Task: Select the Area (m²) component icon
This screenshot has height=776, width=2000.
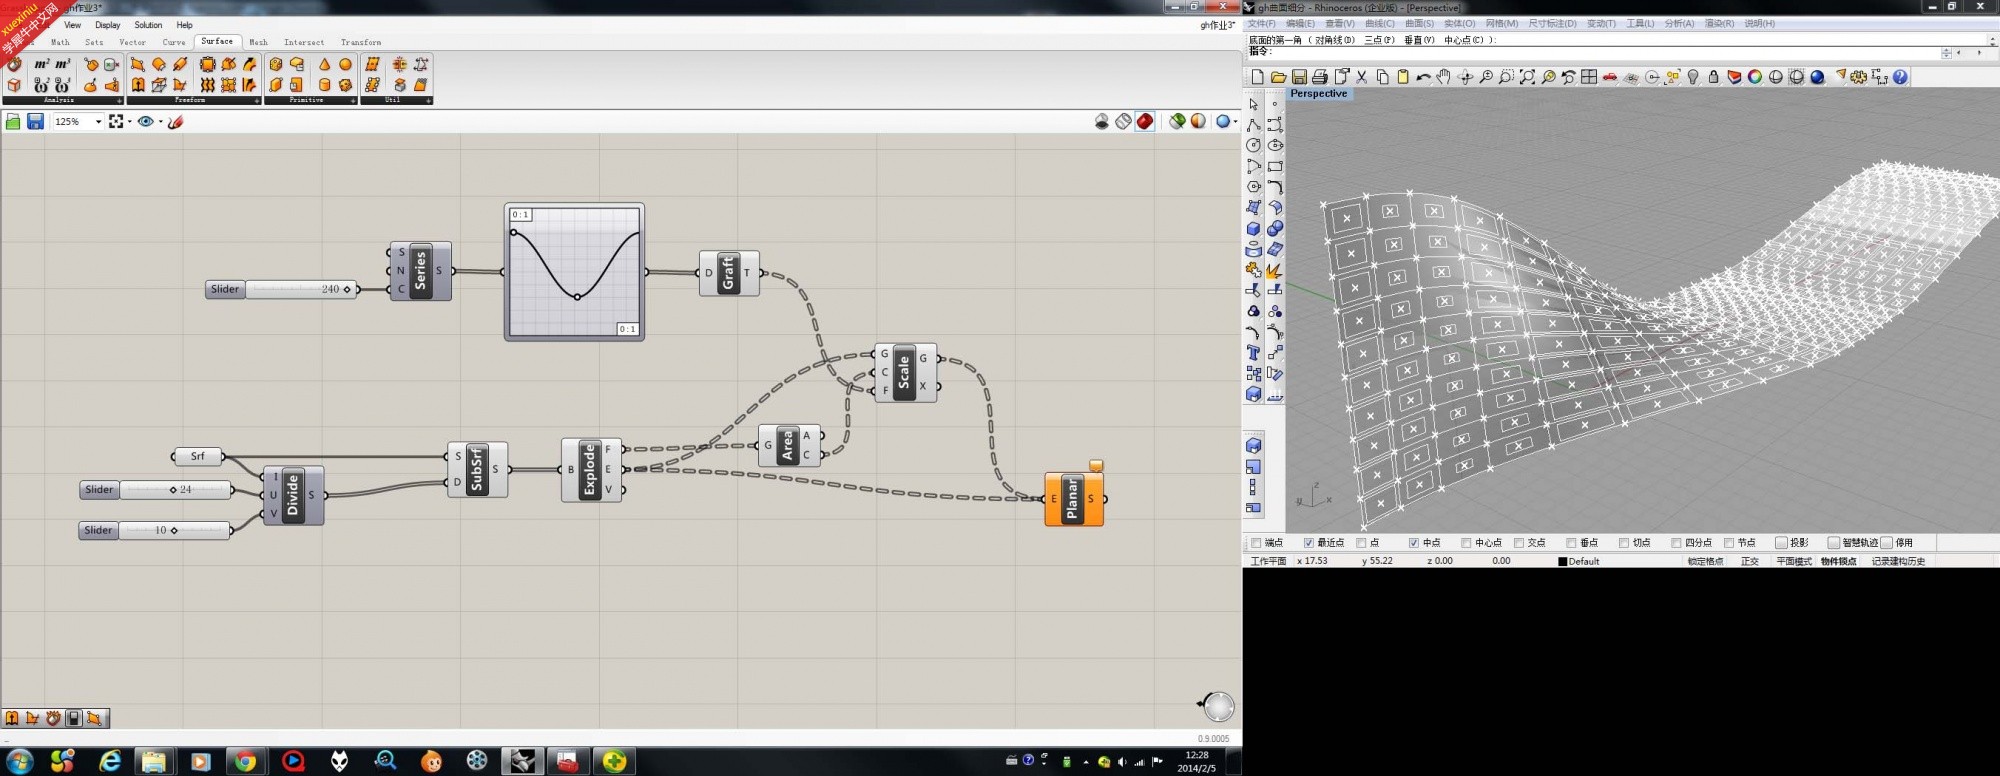Action: point(41,64)
